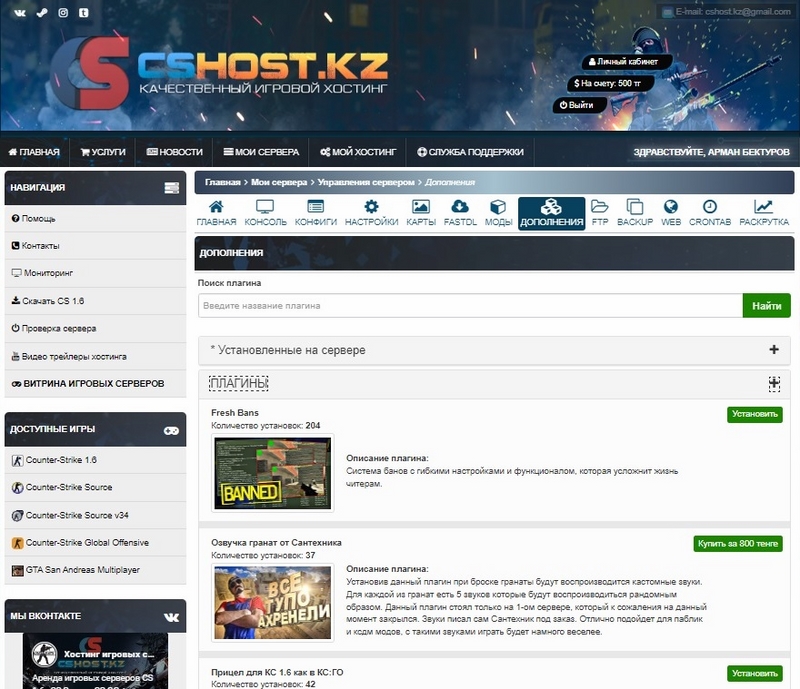Click the GTA San Andreas Multiplayer icon
800x689 pixels.
(x=17, y=570)
